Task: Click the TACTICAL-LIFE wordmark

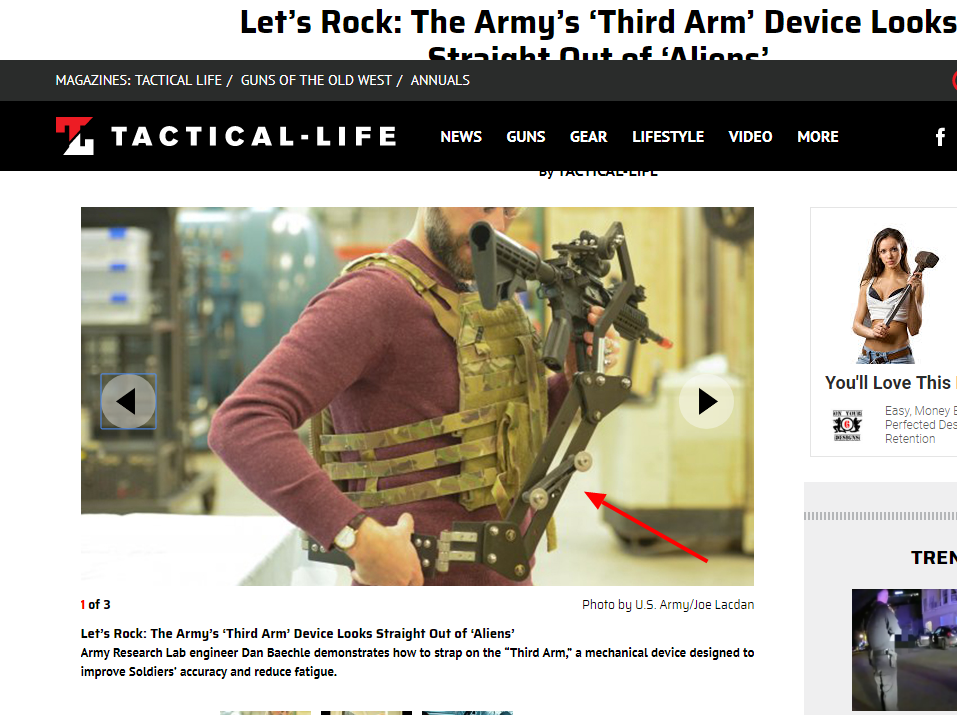Action: pyautogui.click(x=253, y=136)
